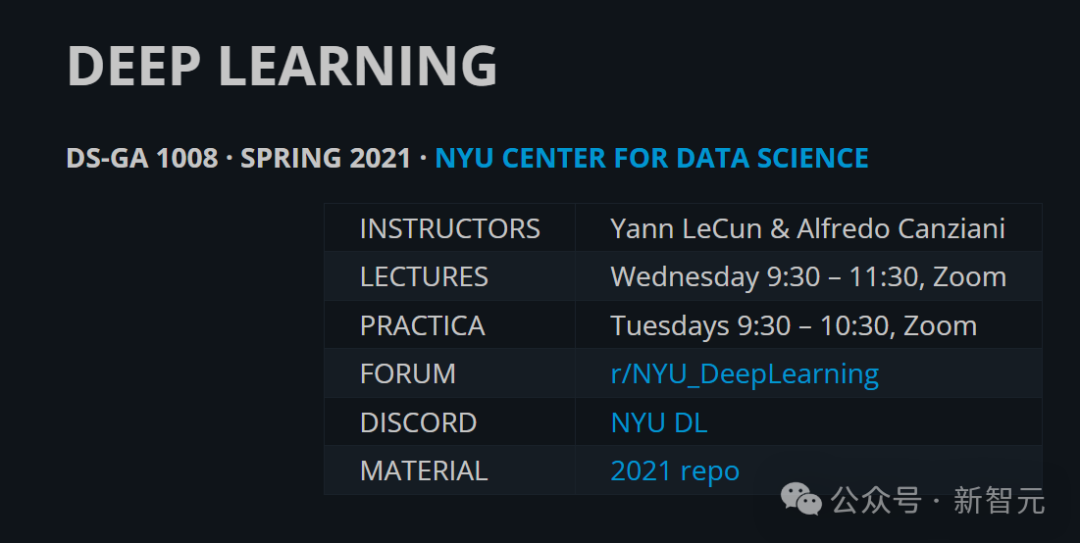Click the DS-GA 1008 course code

tap(142, 158)
